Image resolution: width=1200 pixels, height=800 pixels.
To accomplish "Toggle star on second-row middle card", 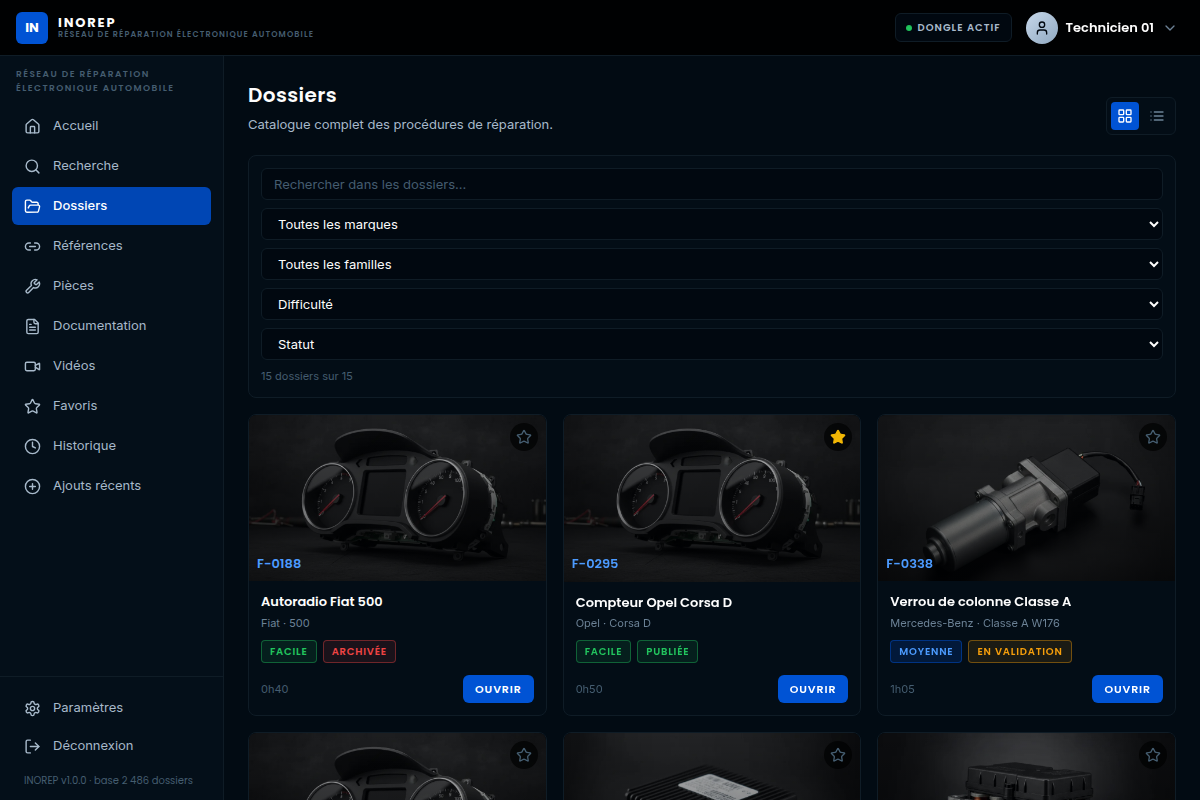I will click(838, 755).
